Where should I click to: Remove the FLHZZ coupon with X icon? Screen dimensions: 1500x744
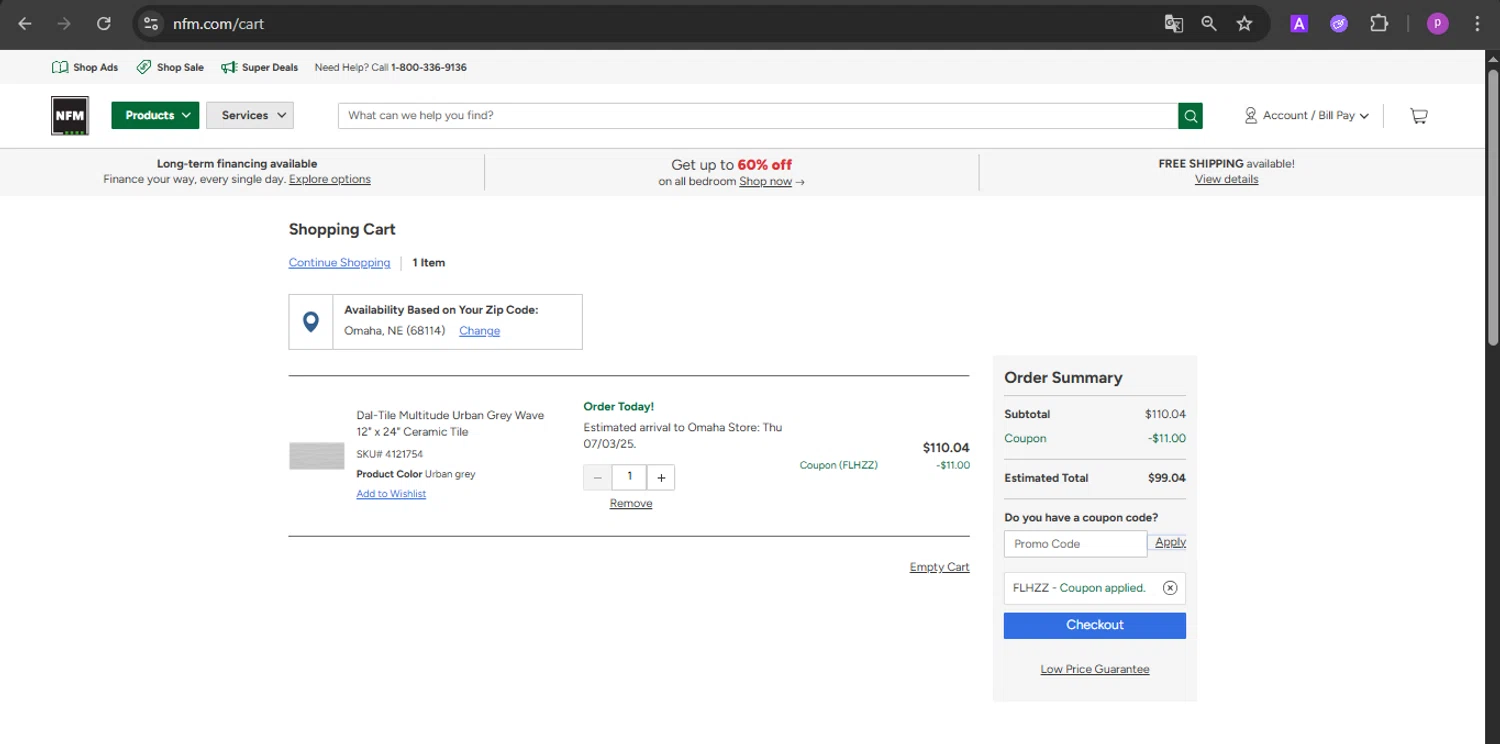pos(1170,588)
